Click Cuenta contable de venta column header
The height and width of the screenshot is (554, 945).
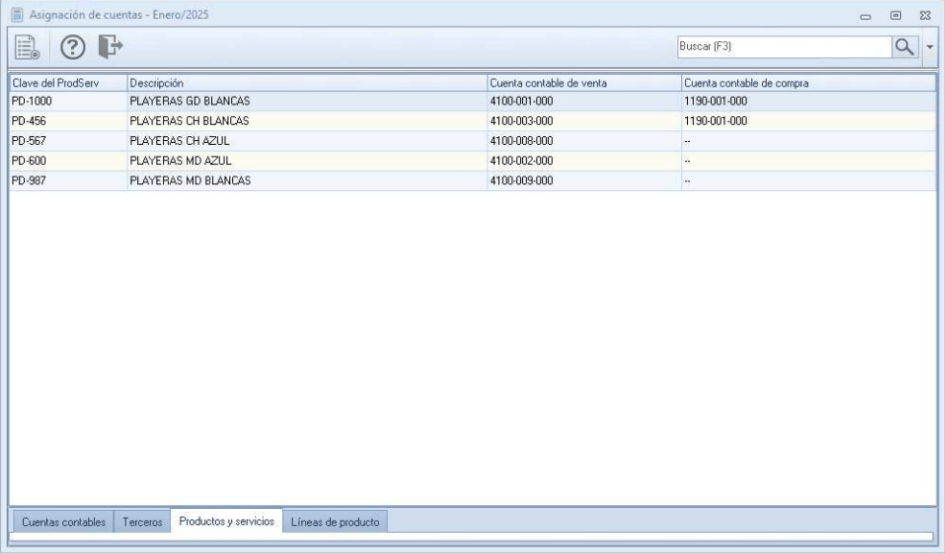click(584, 83)
